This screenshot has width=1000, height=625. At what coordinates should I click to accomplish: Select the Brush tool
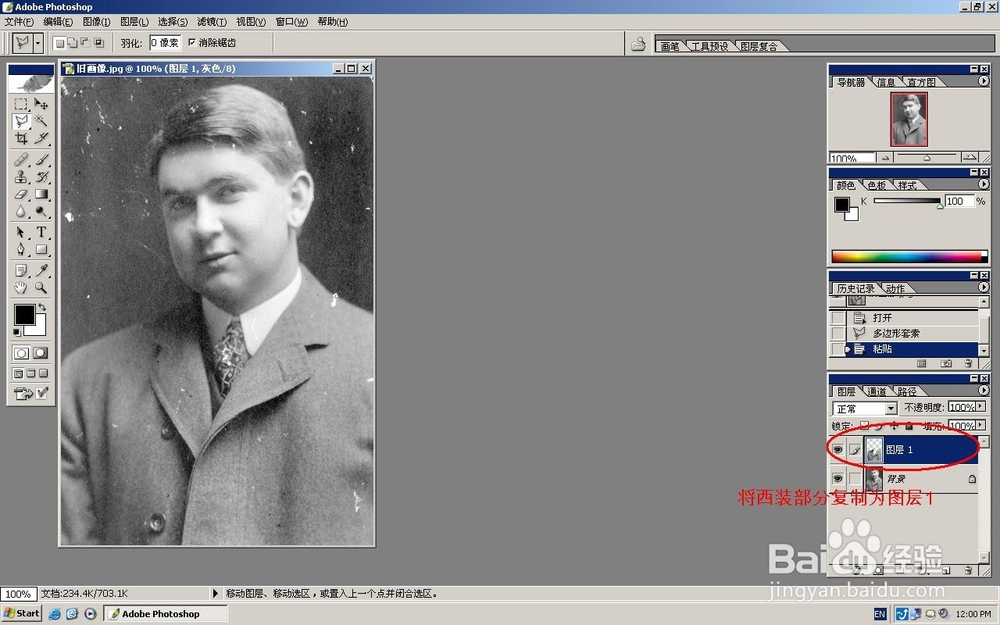41,159
